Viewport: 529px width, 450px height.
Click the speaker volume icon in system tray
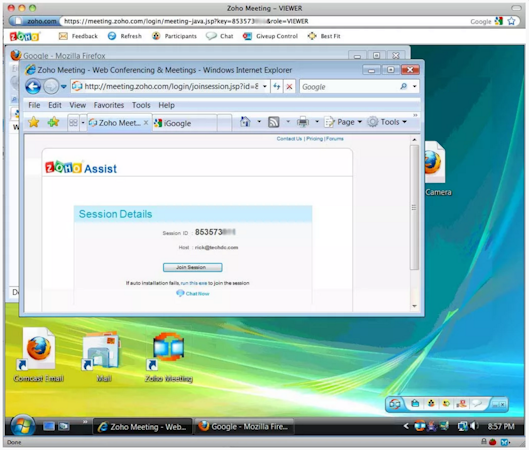(x=474, y=426)
